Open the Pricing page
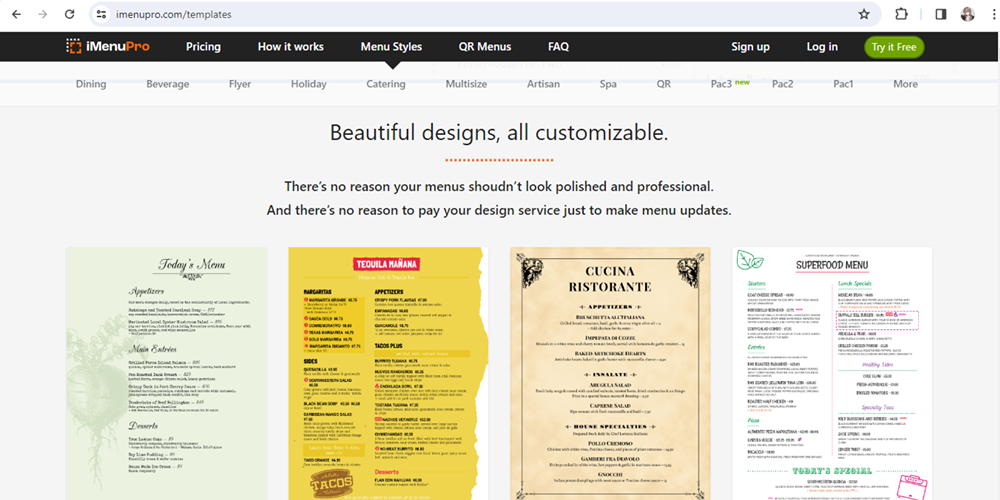The width and height of the screenshot is (1000, 500). (x=203, y=47)
